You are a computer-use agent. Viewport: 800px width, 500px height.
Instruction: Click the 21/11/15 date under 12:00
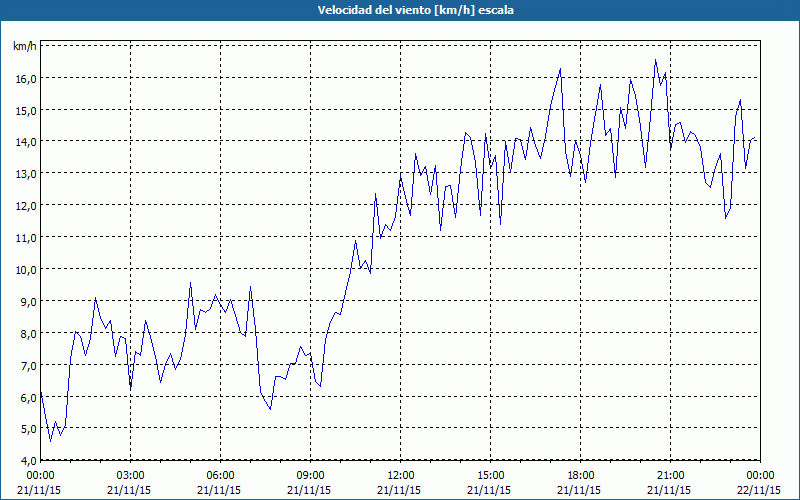tap(399, 490)
